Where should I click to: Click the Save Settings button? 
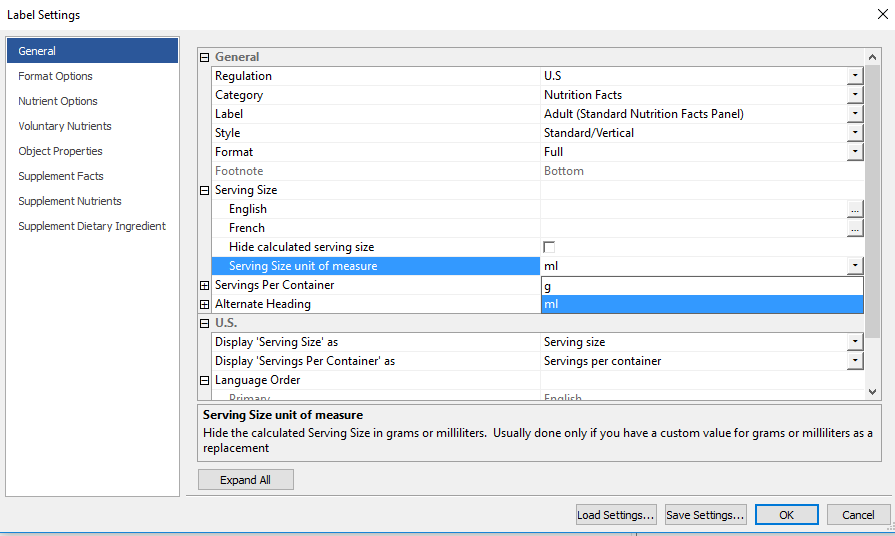click(x=706, y=515)
